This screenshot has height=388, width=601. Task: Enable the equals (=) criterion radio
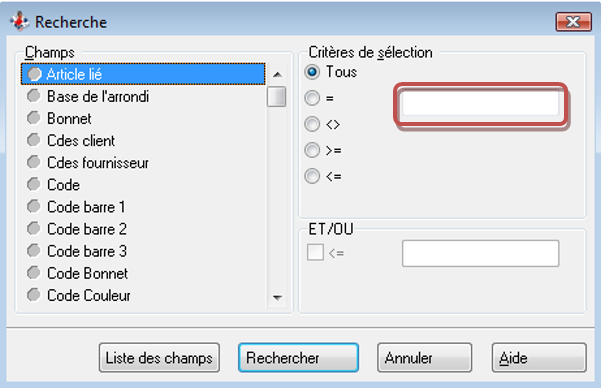pyautogui.click(x=312, y=98)
